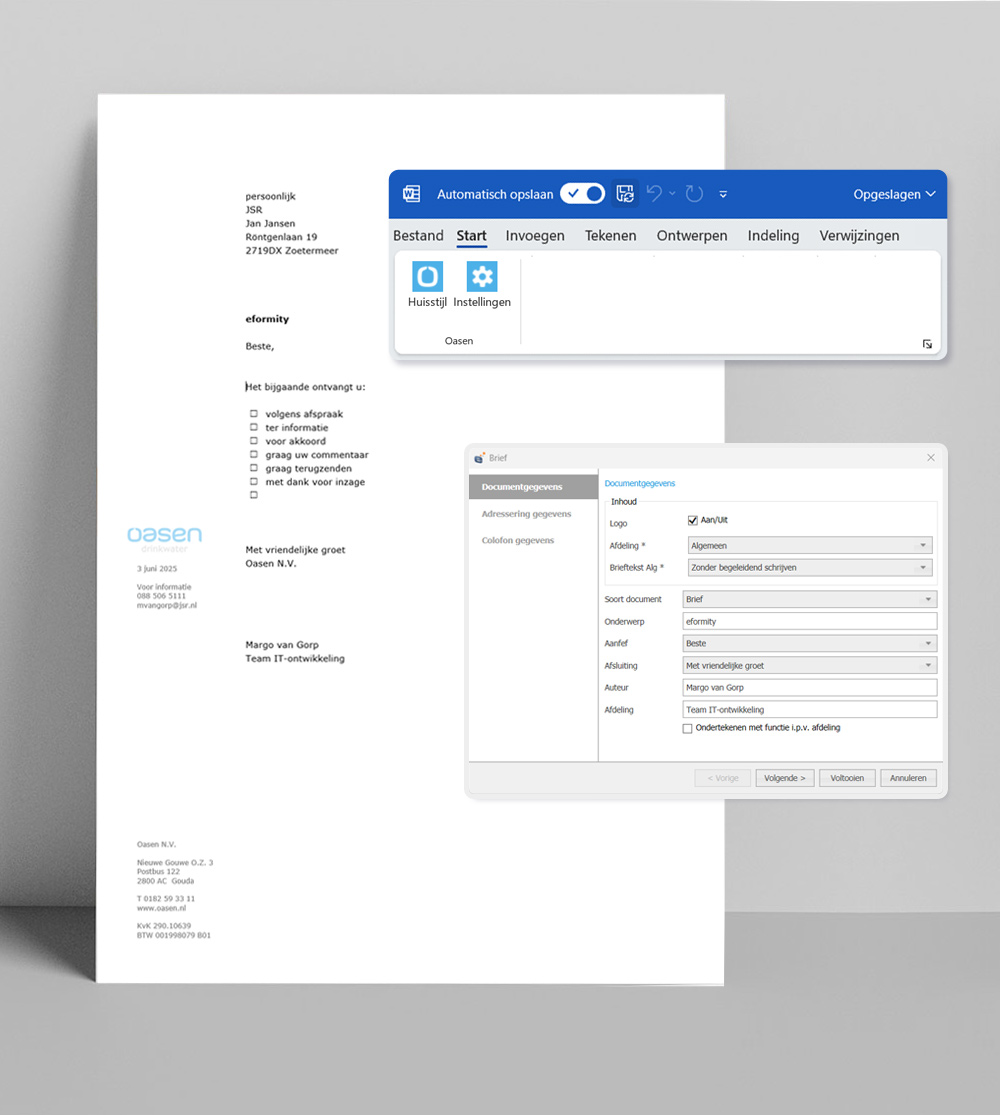Click the Word app icon in title bar
Image resolution: width=1000 pixels, height=1115 pixels.
(411, 194)
